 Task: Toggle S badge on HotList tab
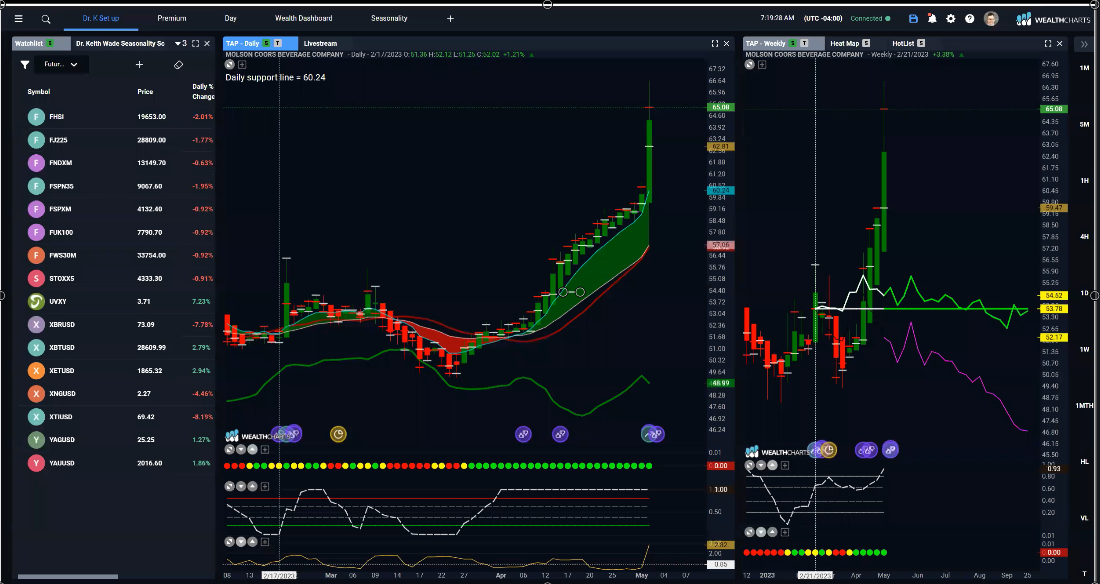[921, 44]
